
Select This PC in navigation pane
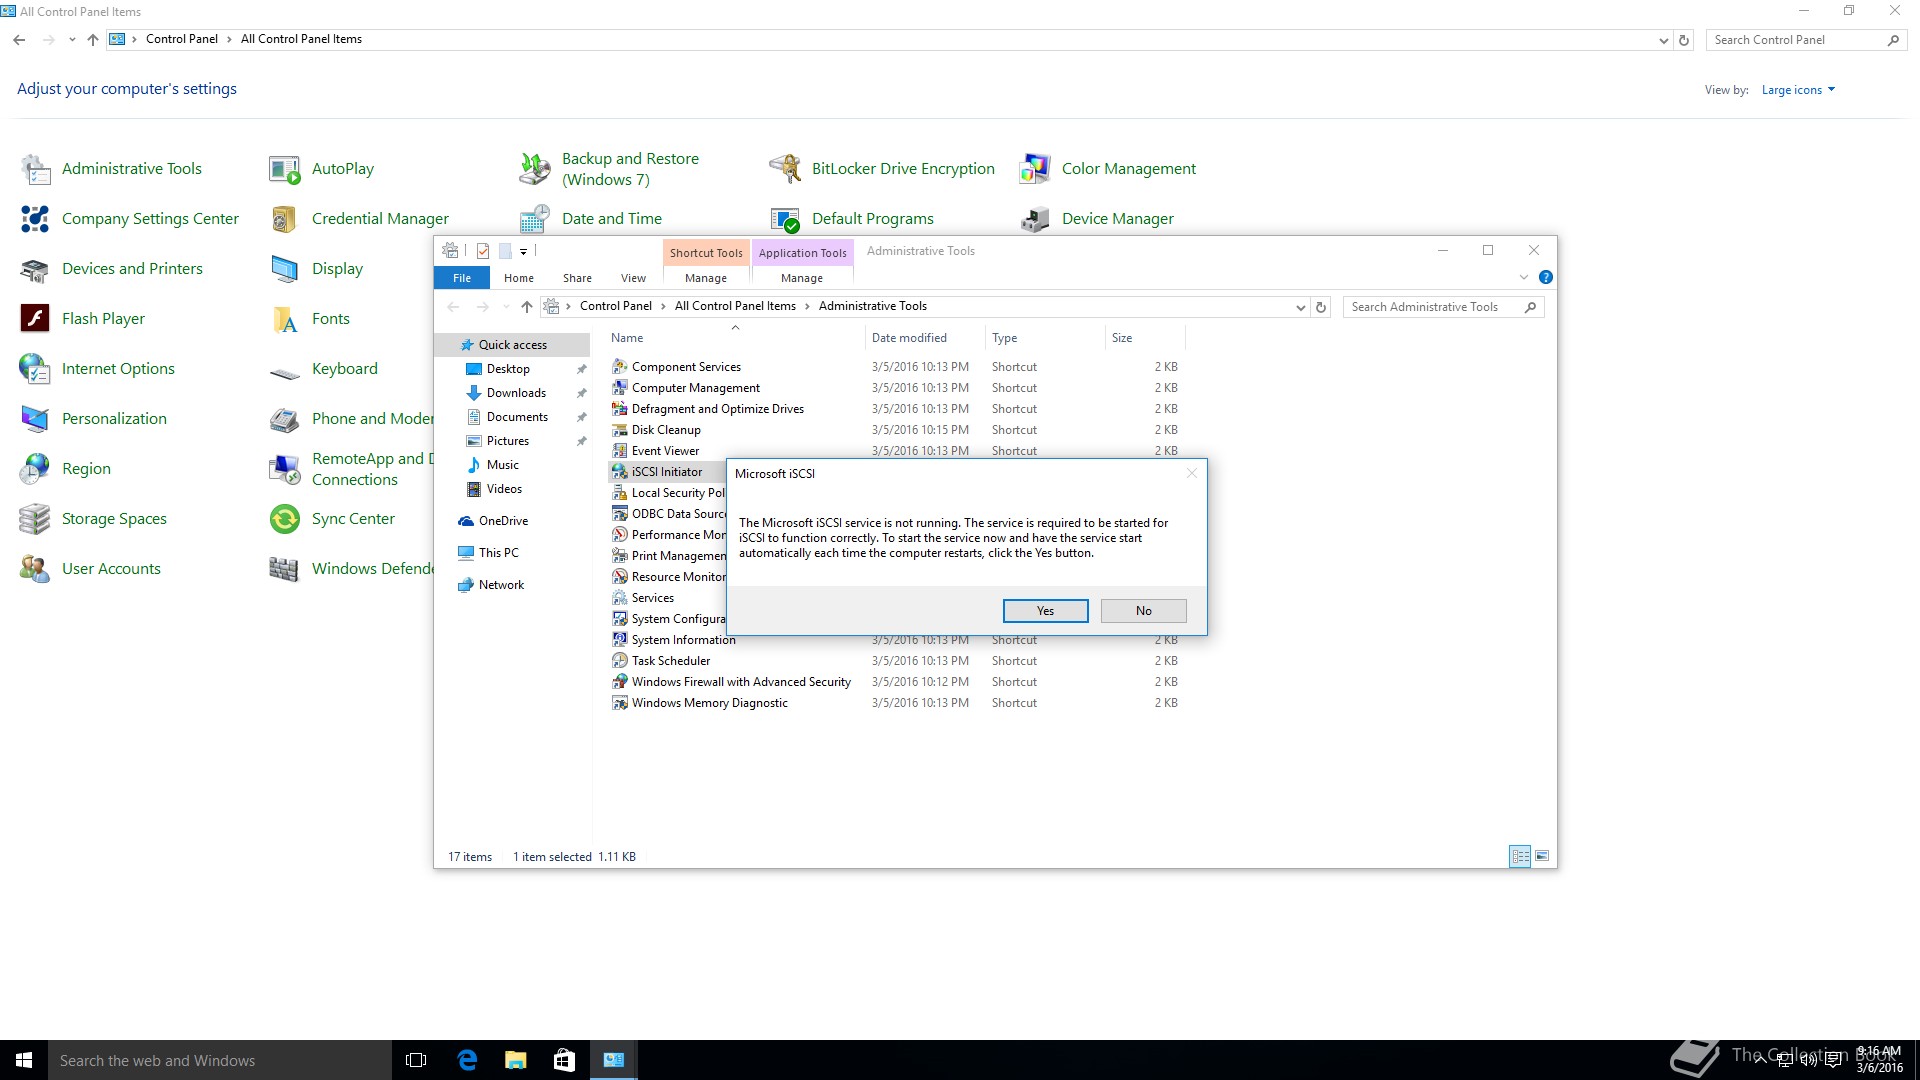click(498, 553)
